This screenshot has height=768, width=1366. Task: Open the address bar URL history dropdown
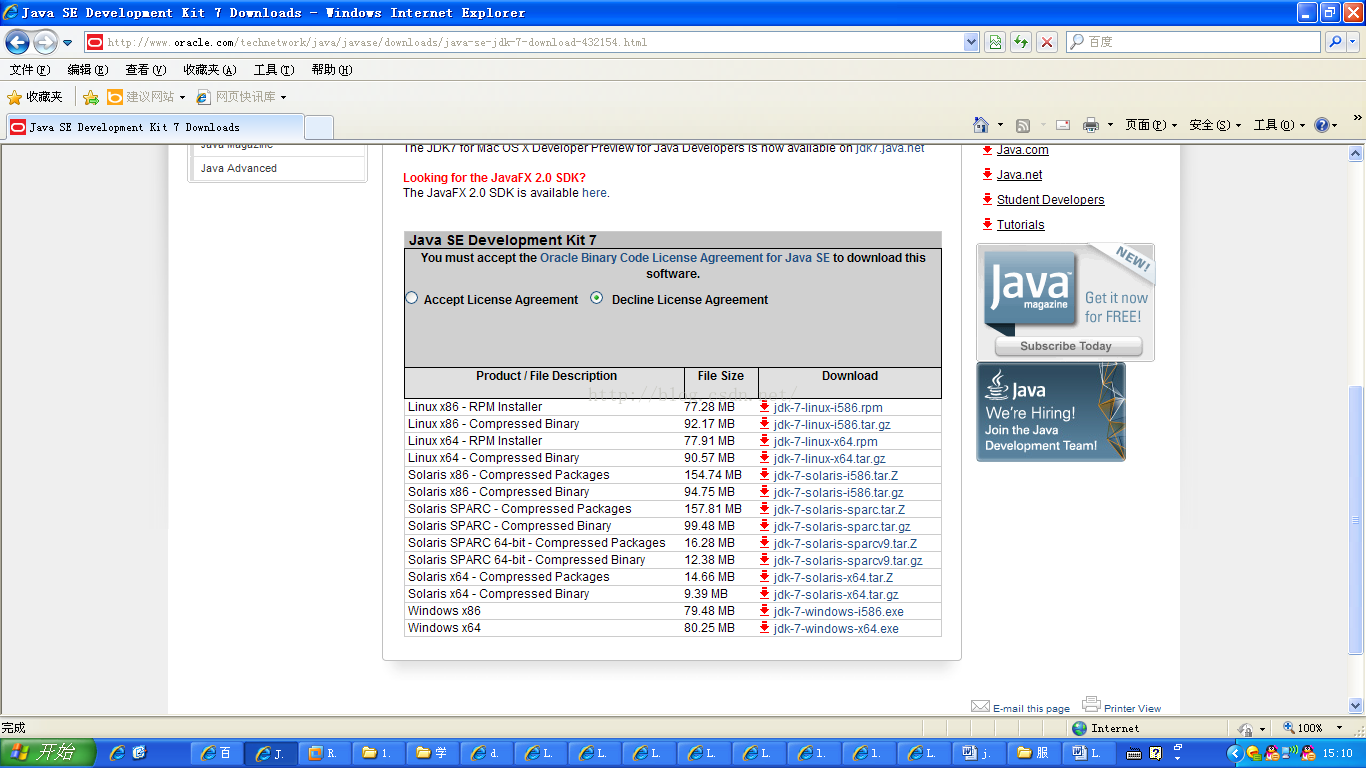[x=971, y=42]
